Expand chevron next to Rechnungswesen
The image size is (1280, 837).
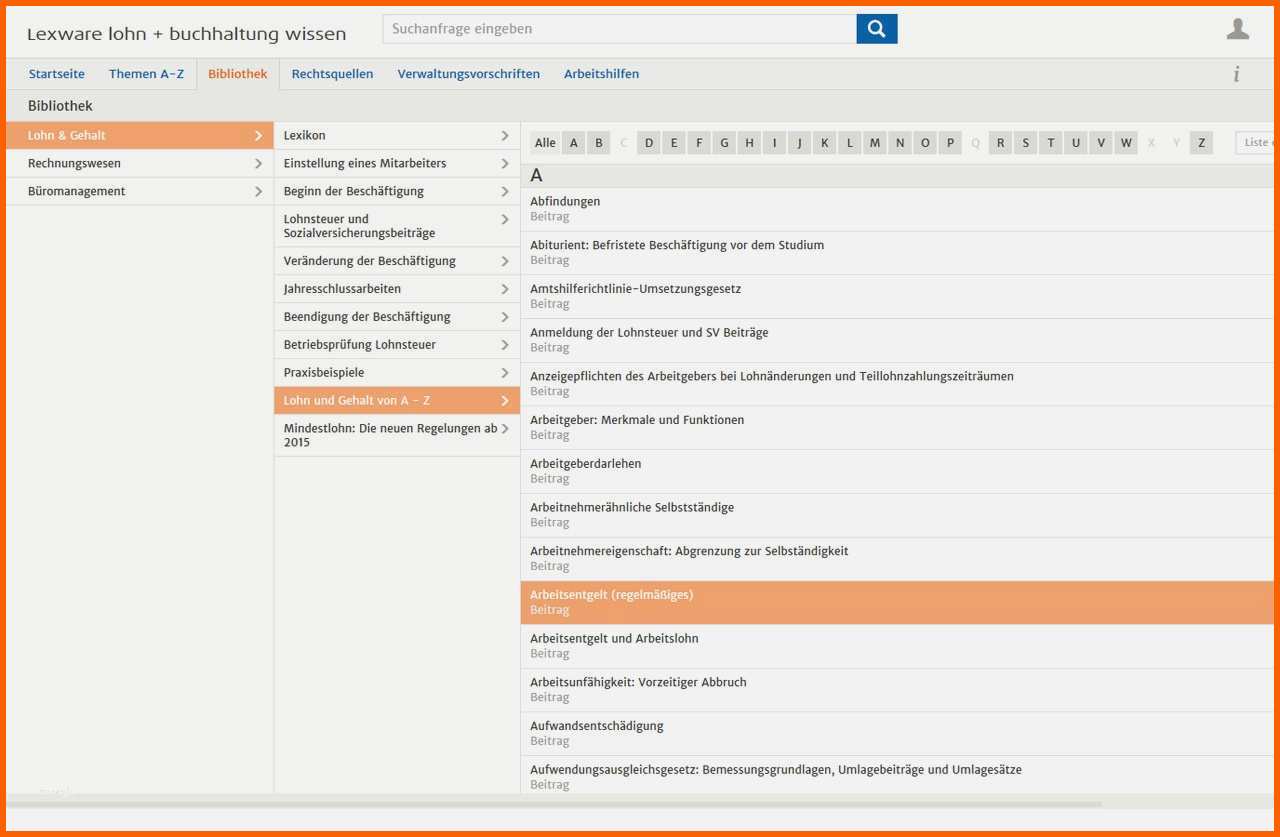pyautogui.click(x=258, y=164)
